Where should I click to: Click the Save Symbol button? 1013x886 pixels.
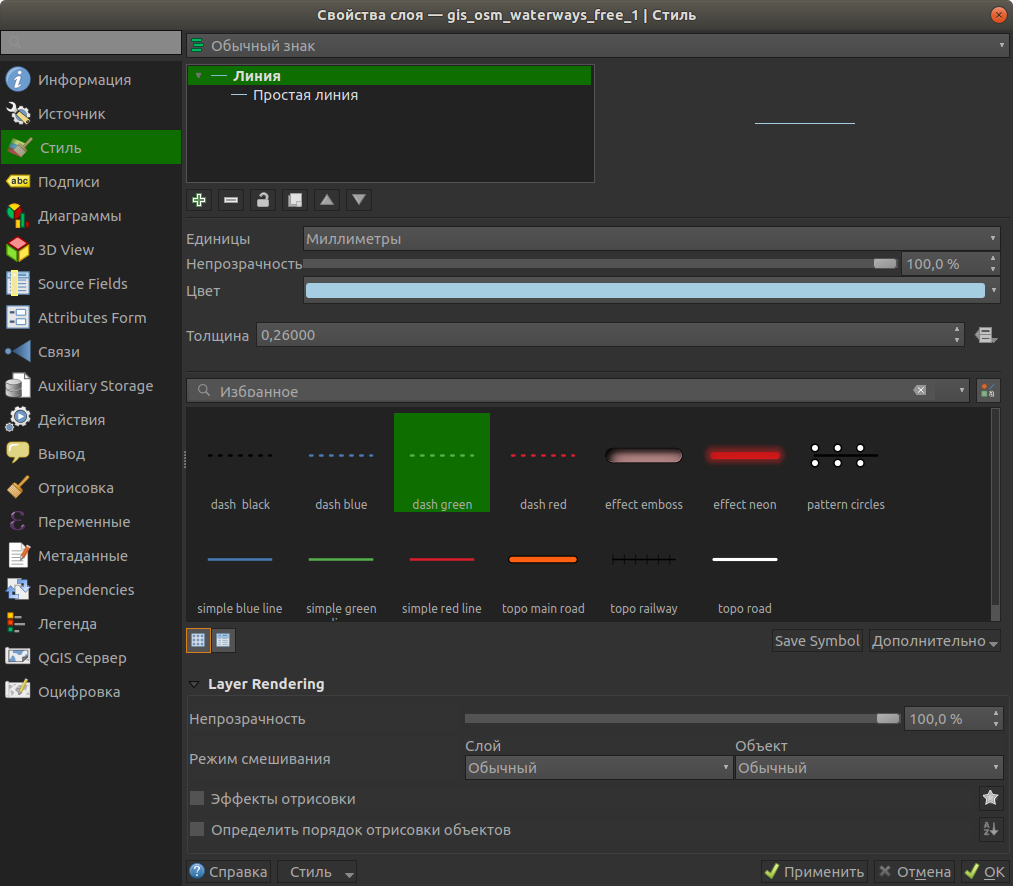pos(816,641)
